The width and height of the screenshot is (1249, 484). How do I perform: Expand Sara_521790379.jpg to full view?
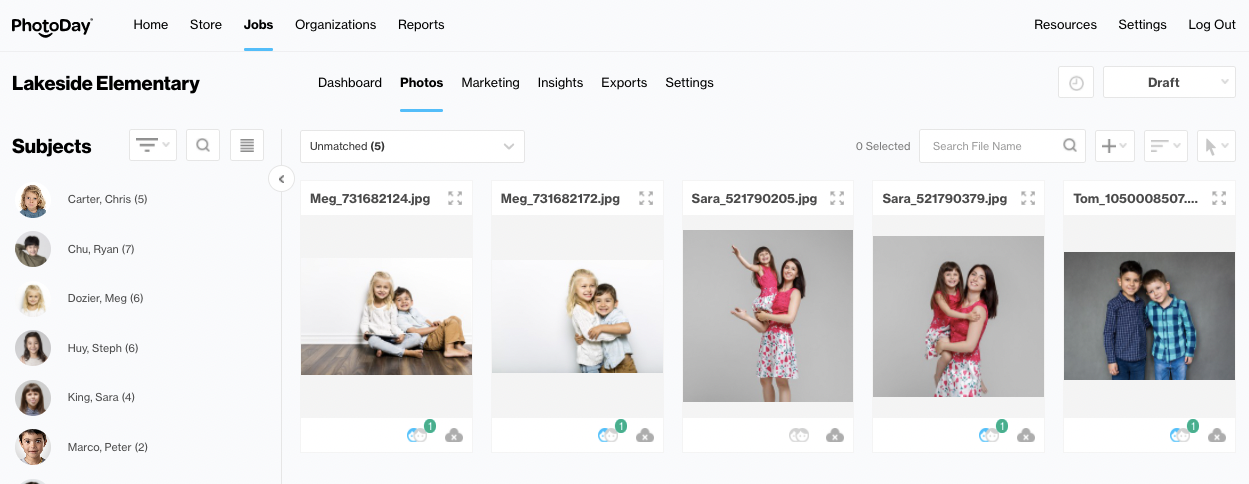click(x=1028, y=198)
